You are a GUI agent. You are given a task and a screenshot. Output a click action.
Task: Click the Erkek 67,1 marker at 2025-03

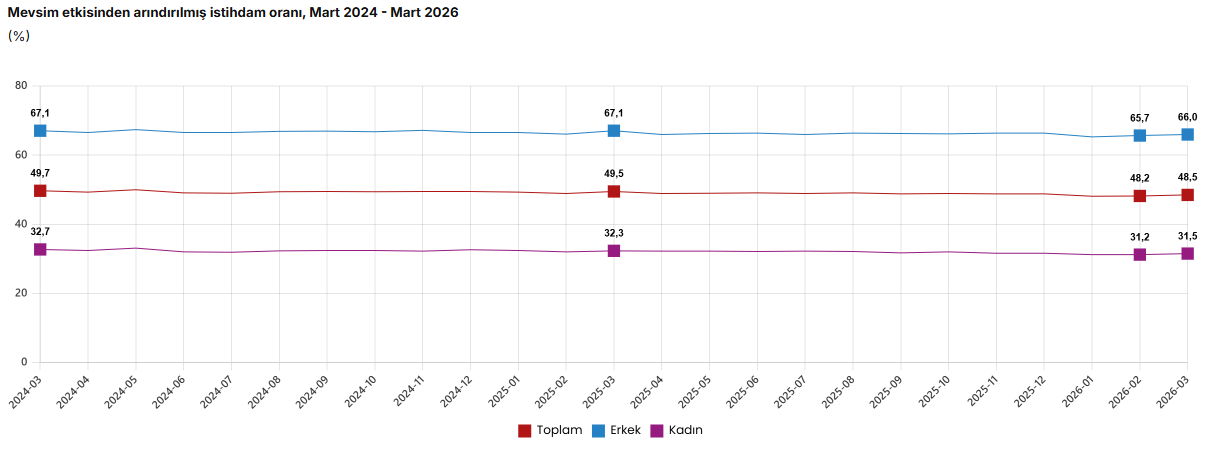tap(614, 131)
